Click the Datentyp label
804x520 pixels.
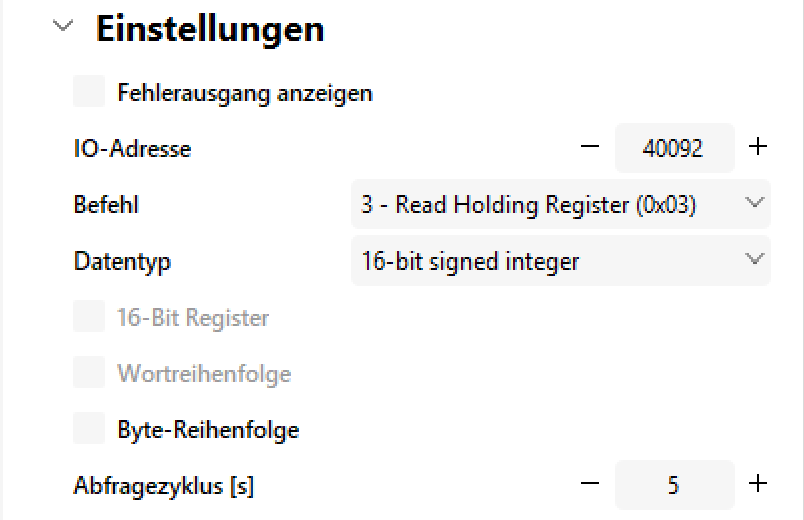pyautogui.click(x=122, y=262)
